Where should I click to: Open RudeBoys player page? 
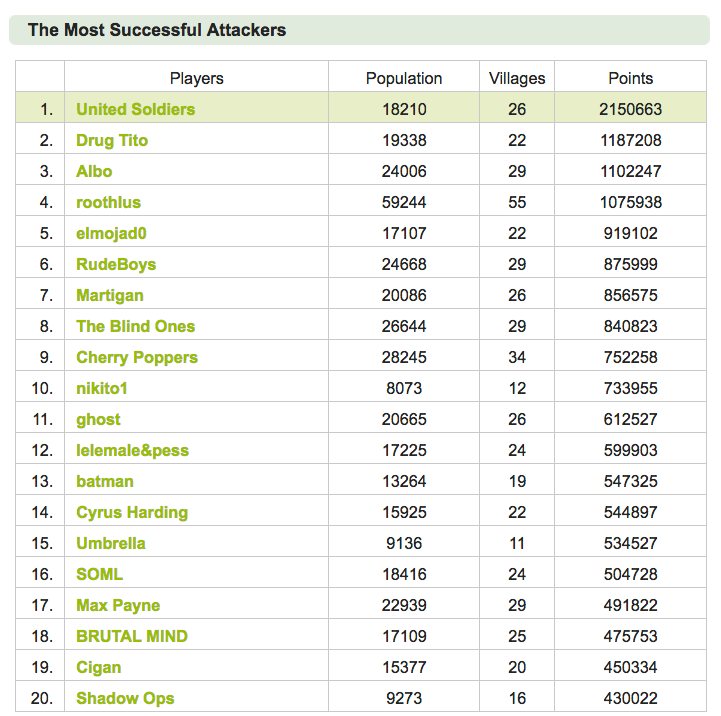coord(116,264)
